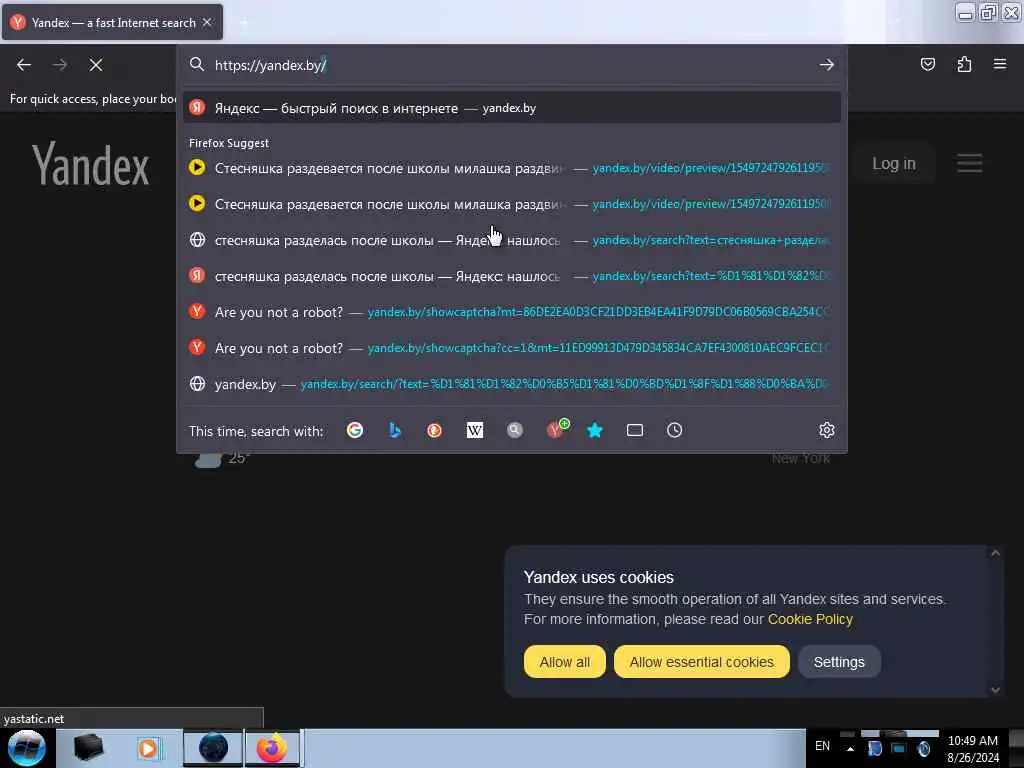Open Save to Pocket
Image resolution: width=1024 pixels, height=768 pixels.
click(927, 64)
